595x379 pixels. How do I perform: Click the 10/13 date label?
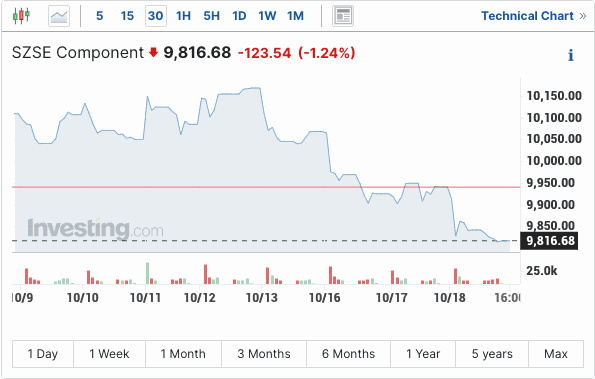click(x=261, y=298)
